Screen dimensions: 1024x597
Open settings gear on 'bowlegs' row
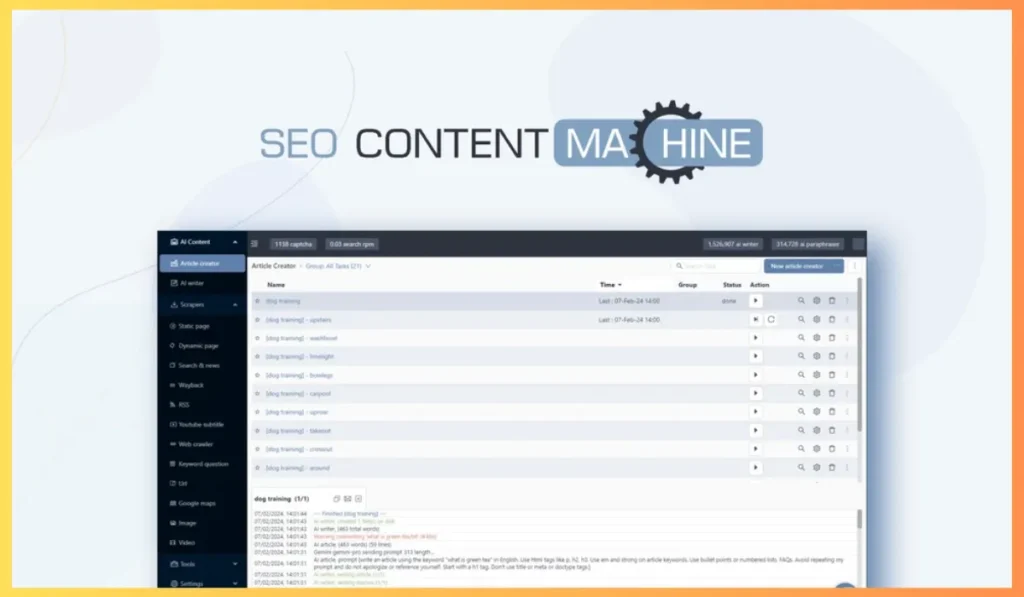pyautogui.click(x=816, y=375)
